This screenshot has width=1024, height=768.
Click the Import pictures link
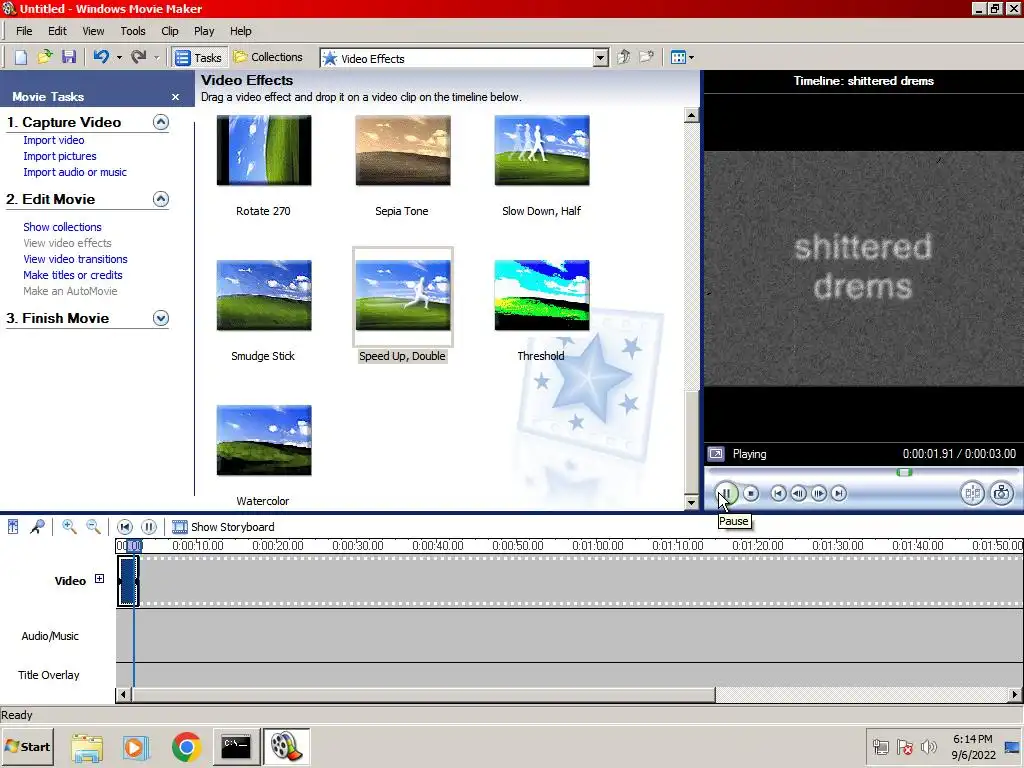click(59, 156)
